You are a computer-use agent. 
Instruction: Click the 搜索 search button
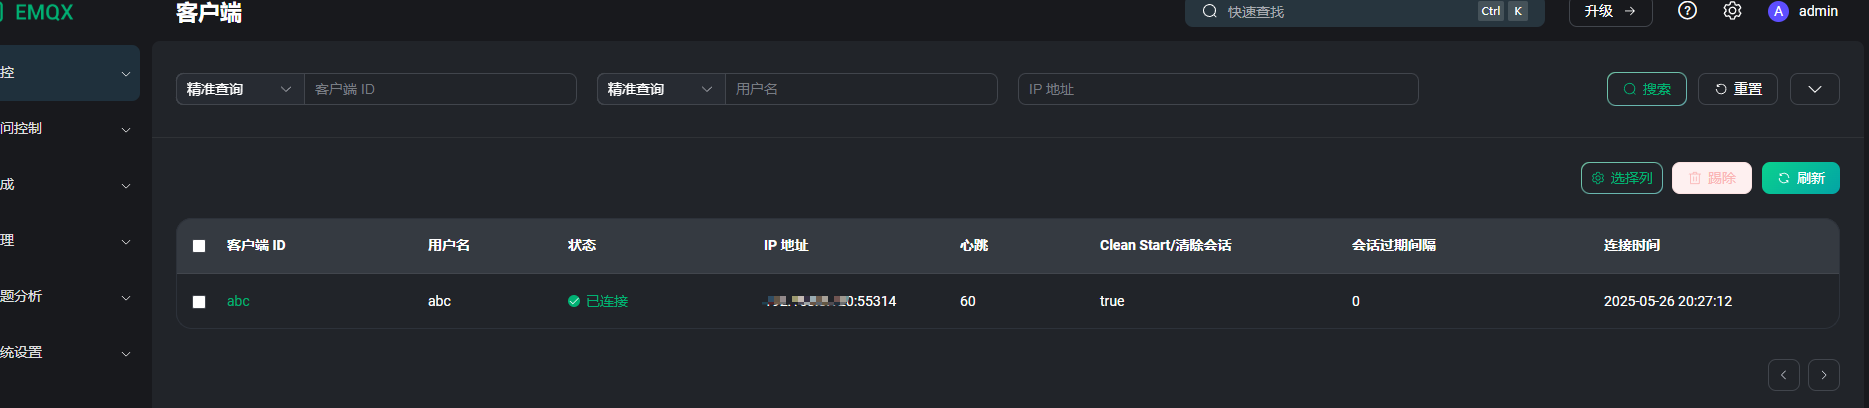(x=1647, y=89)
